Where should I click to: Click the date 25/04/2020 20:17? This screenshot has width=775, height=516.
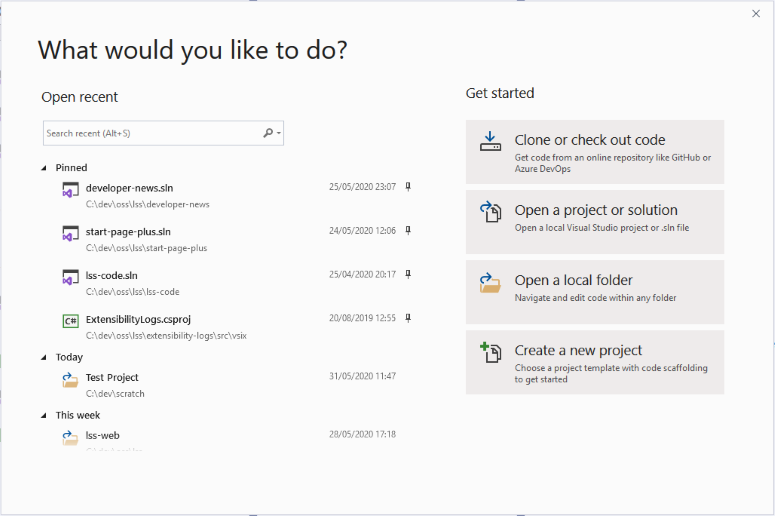362,274
